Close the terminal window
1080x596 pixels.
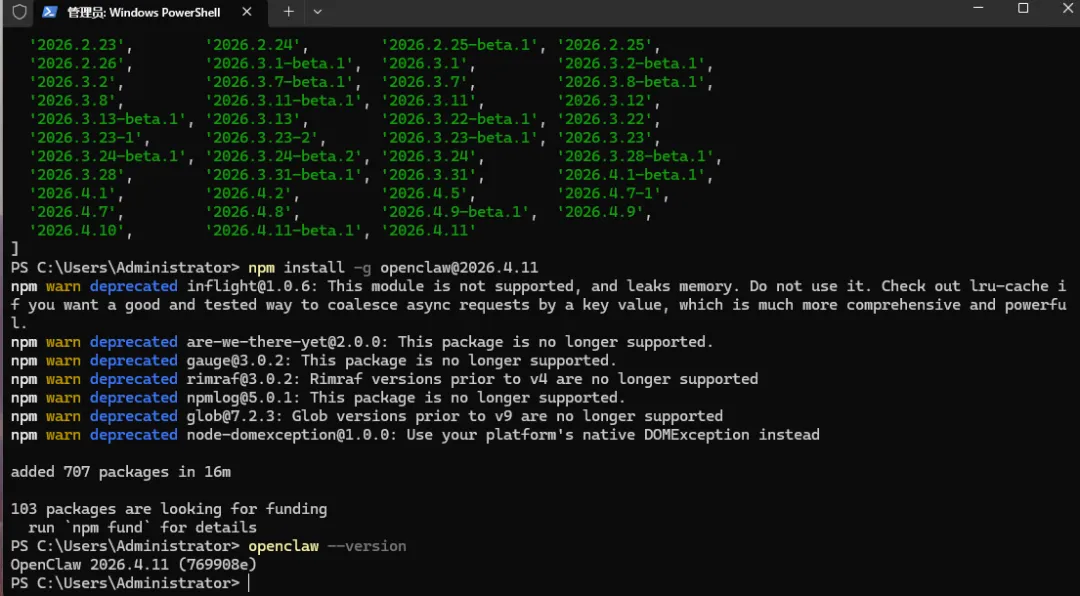[x=1068, y=8]
